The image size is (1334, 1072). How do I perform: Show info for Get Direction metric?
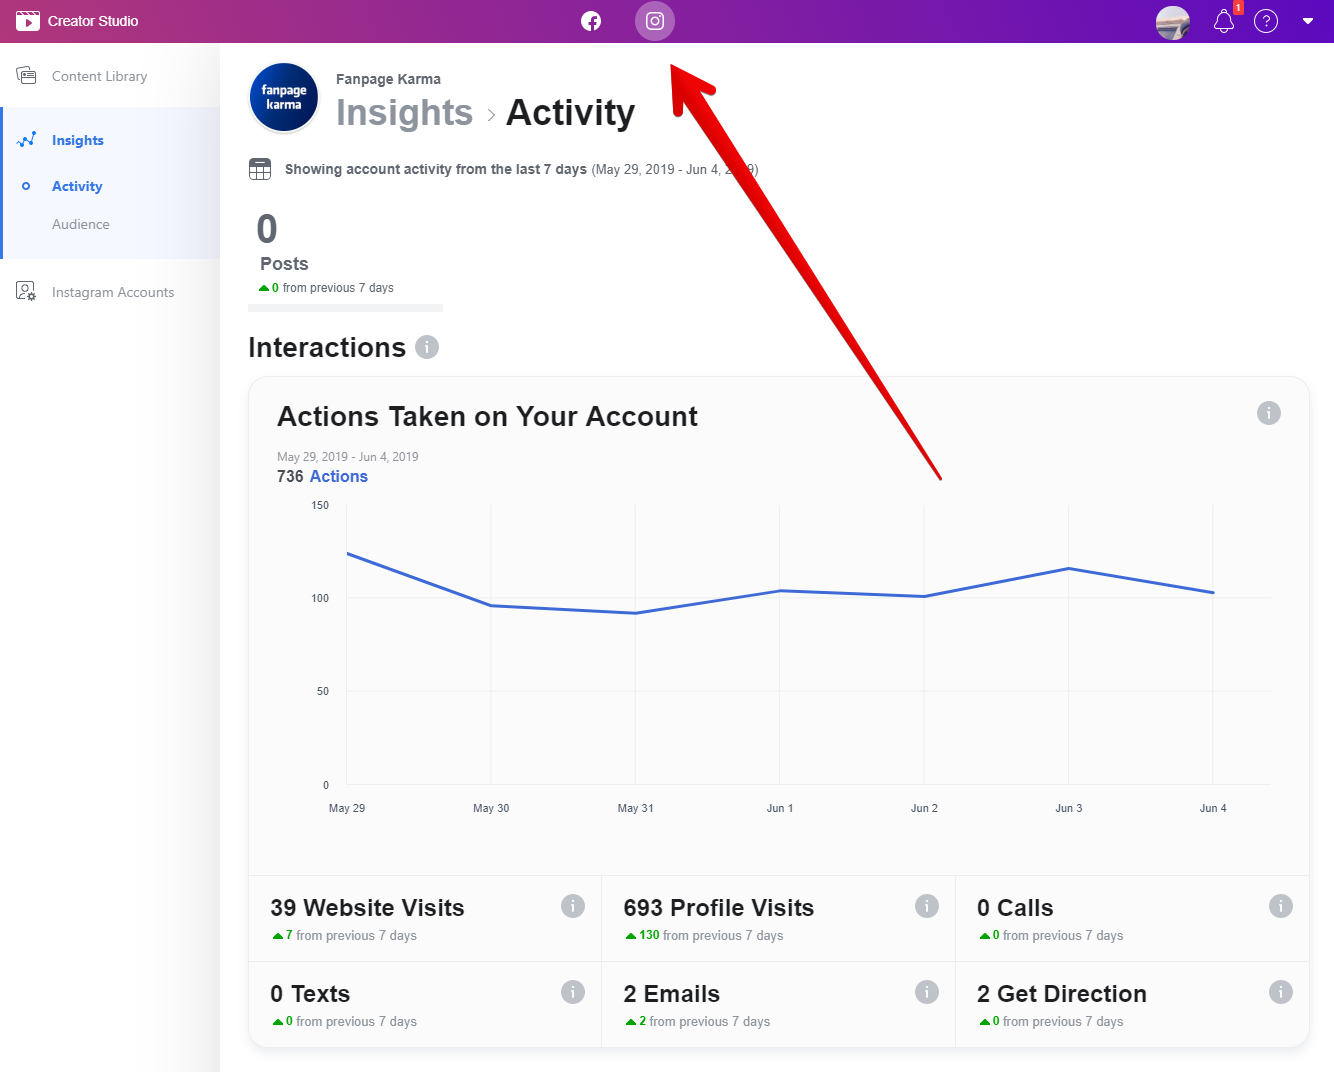[1281, 992]
